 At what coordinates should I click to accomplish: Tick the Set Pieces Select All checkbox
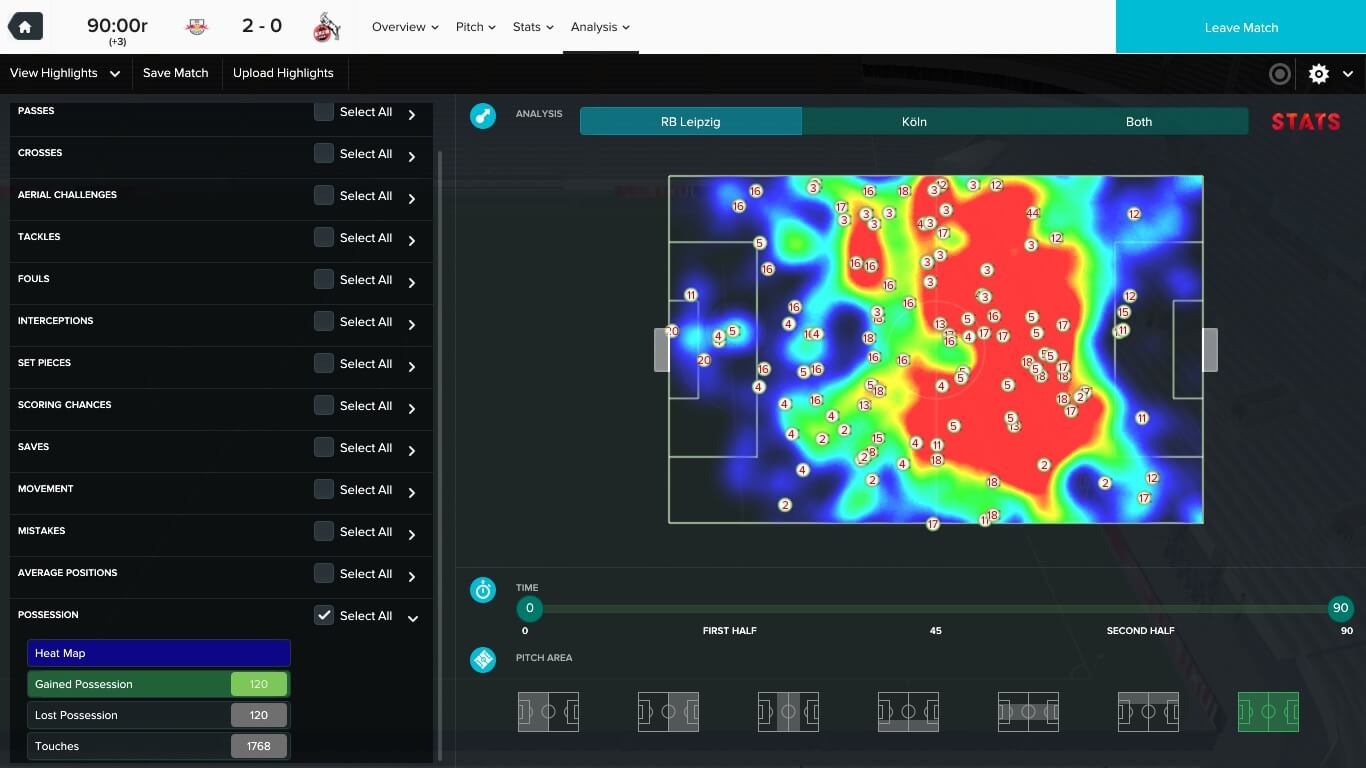click(x=323, y=364)
